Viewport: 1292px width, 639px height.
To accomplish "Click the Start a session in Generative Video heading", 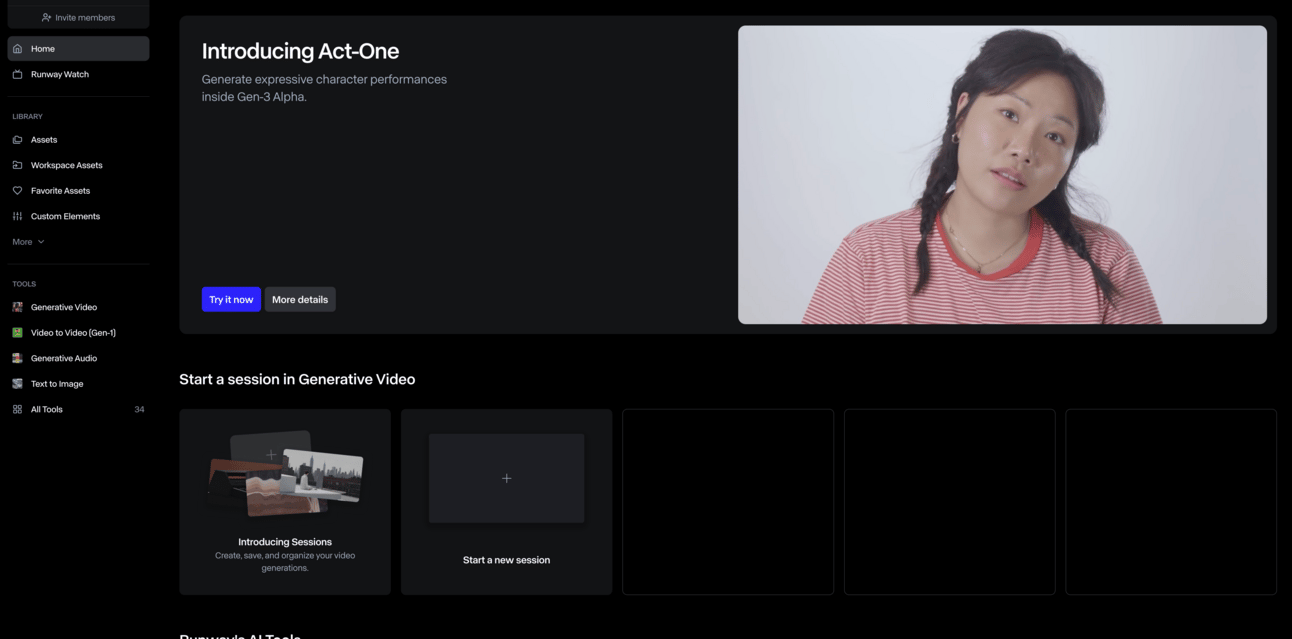I will pos(297,379).
